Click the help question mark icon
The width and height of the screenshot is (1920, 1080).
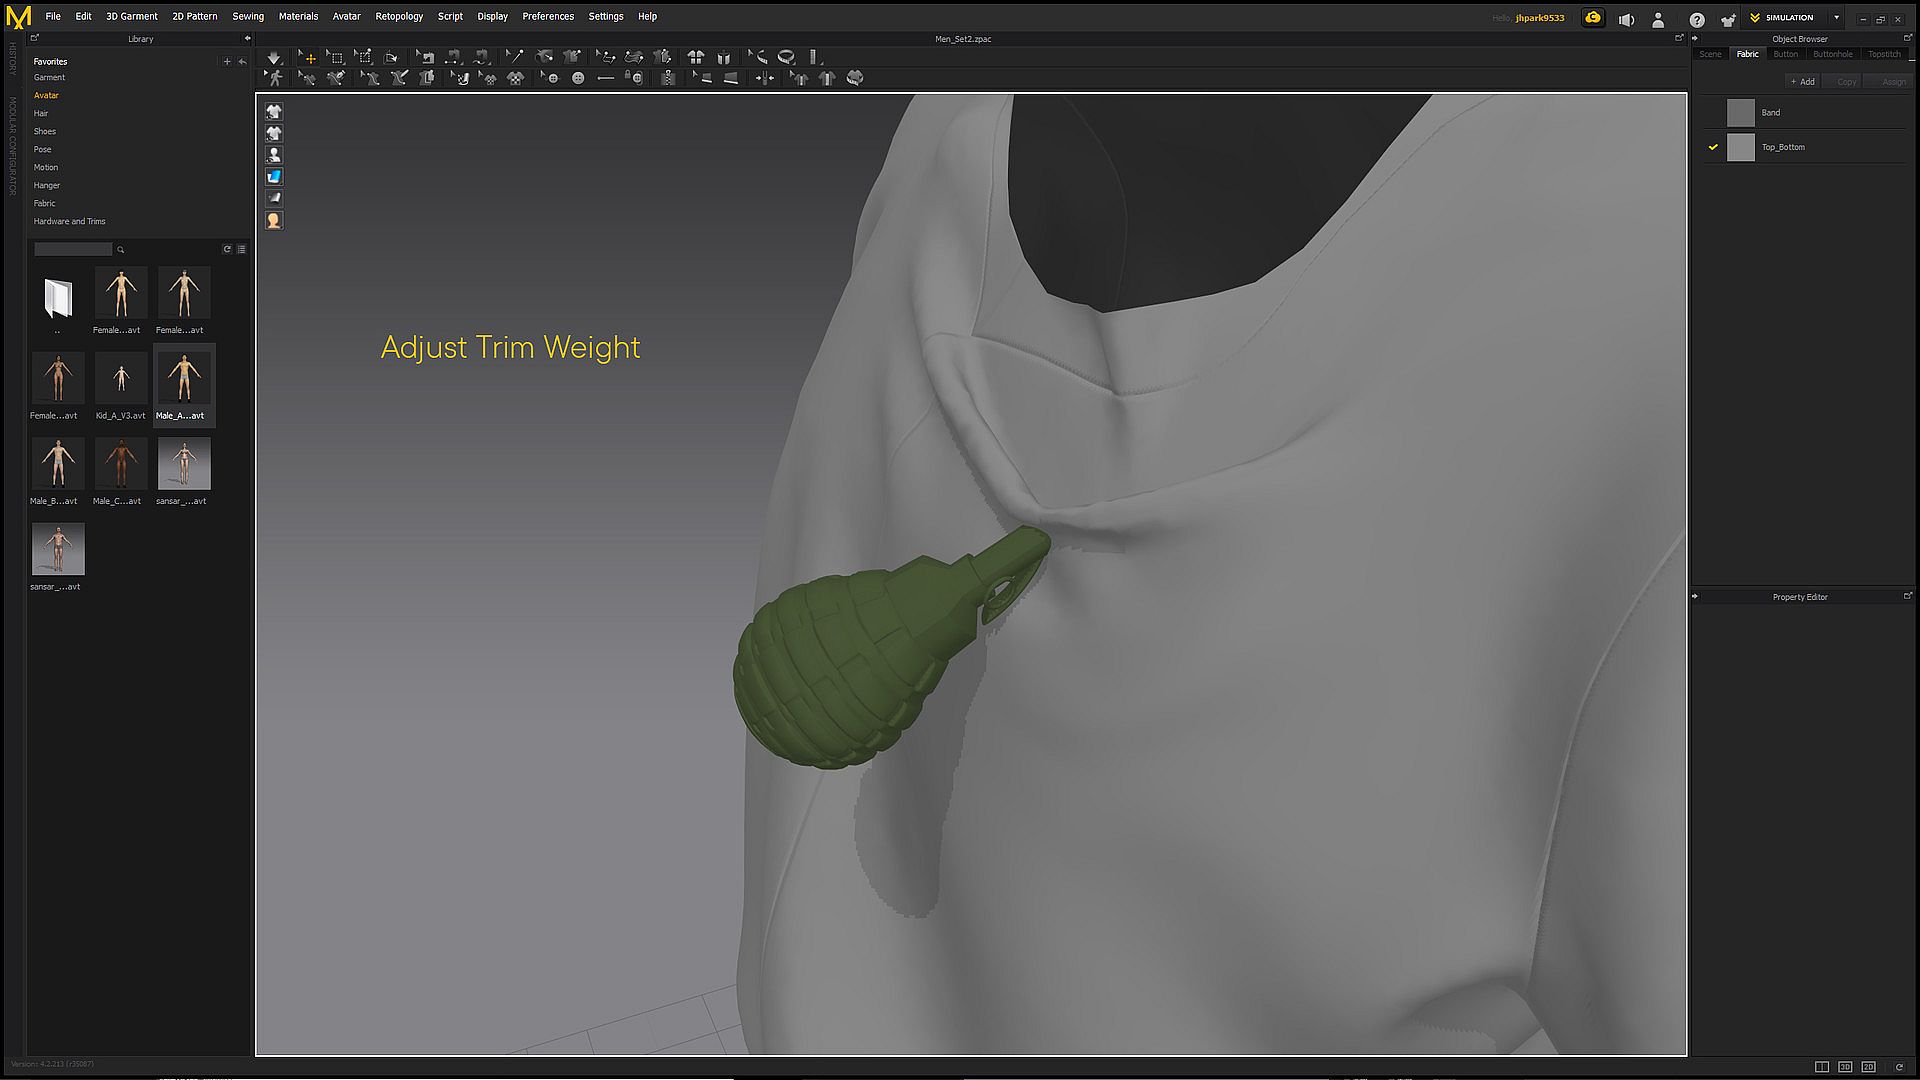1697,19
